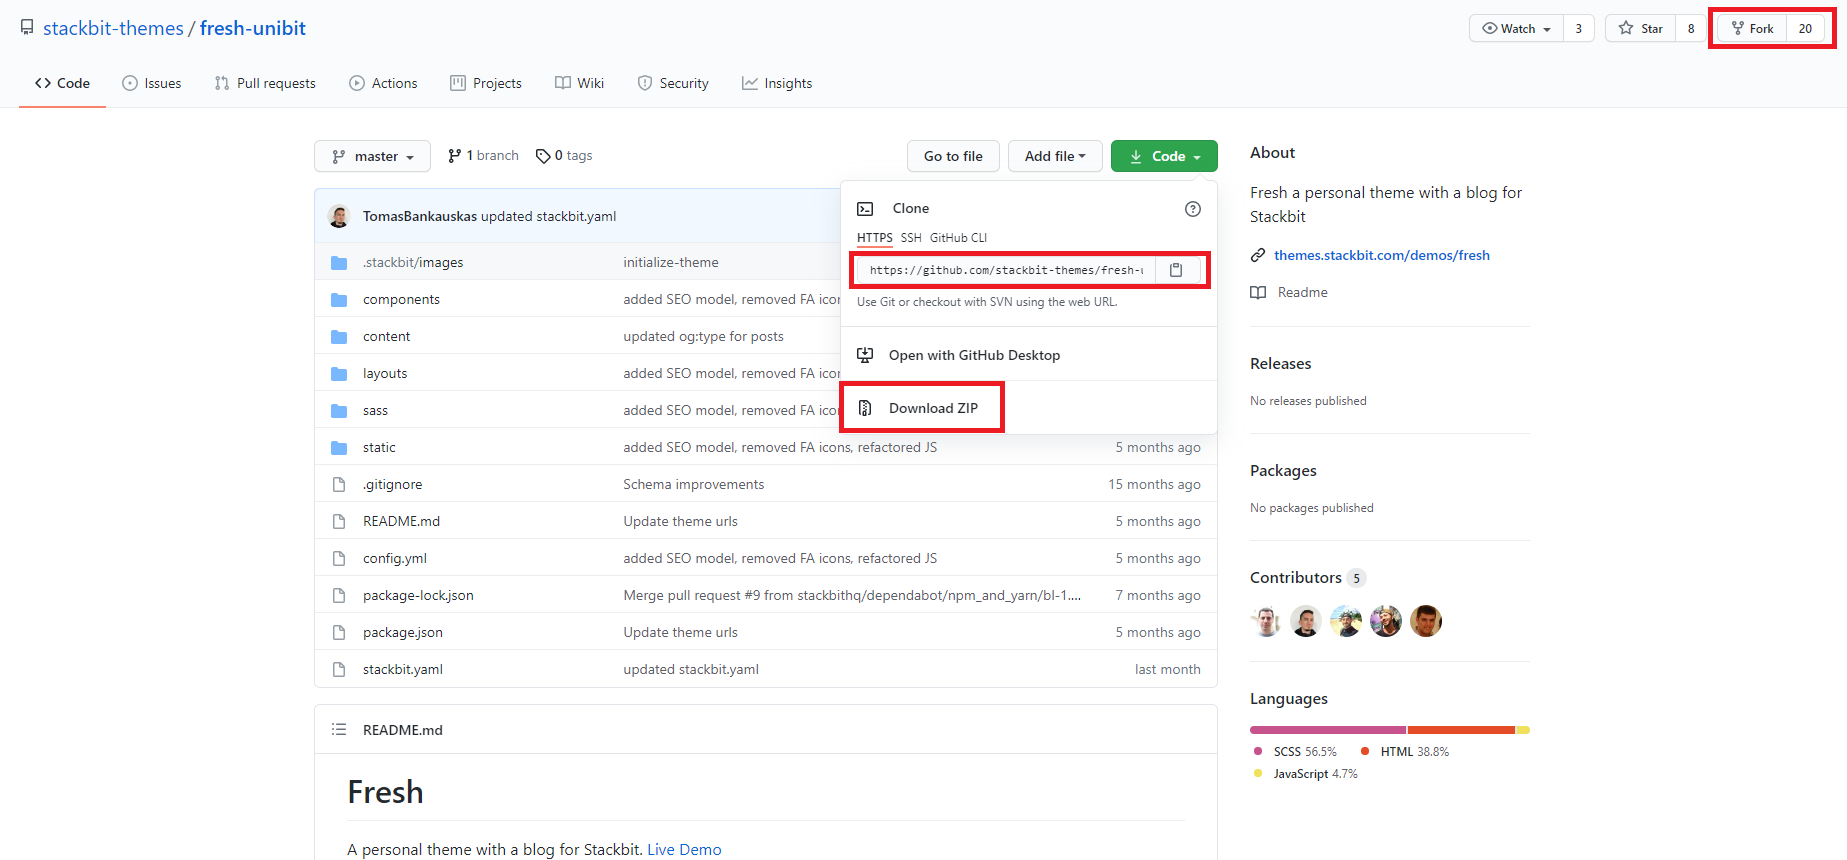
Task: Select the GitHub CLI clone option
Action: [958, 238]
